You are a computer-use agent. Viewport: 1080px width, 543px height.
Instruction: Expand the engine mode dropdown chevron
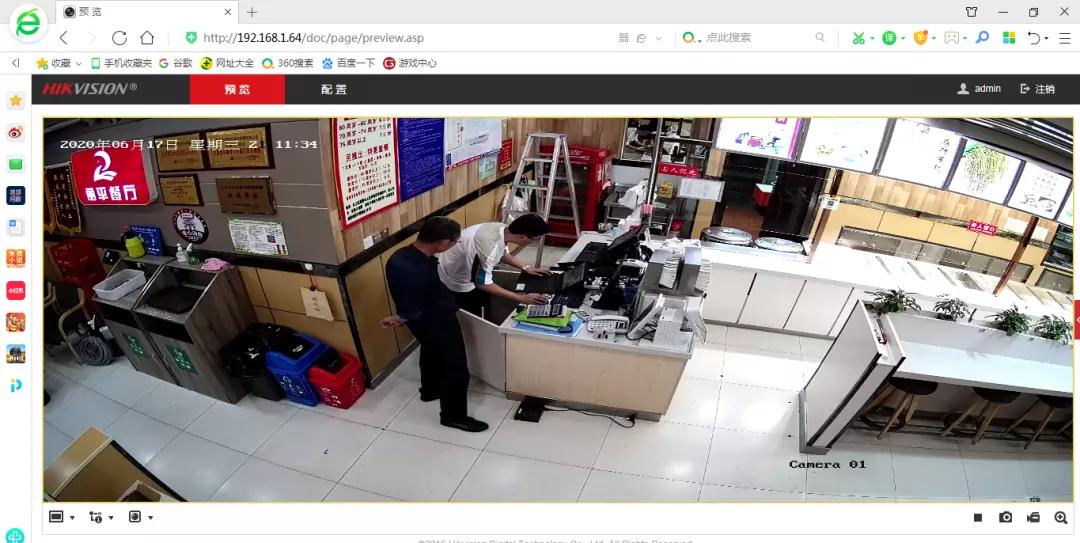658,39
